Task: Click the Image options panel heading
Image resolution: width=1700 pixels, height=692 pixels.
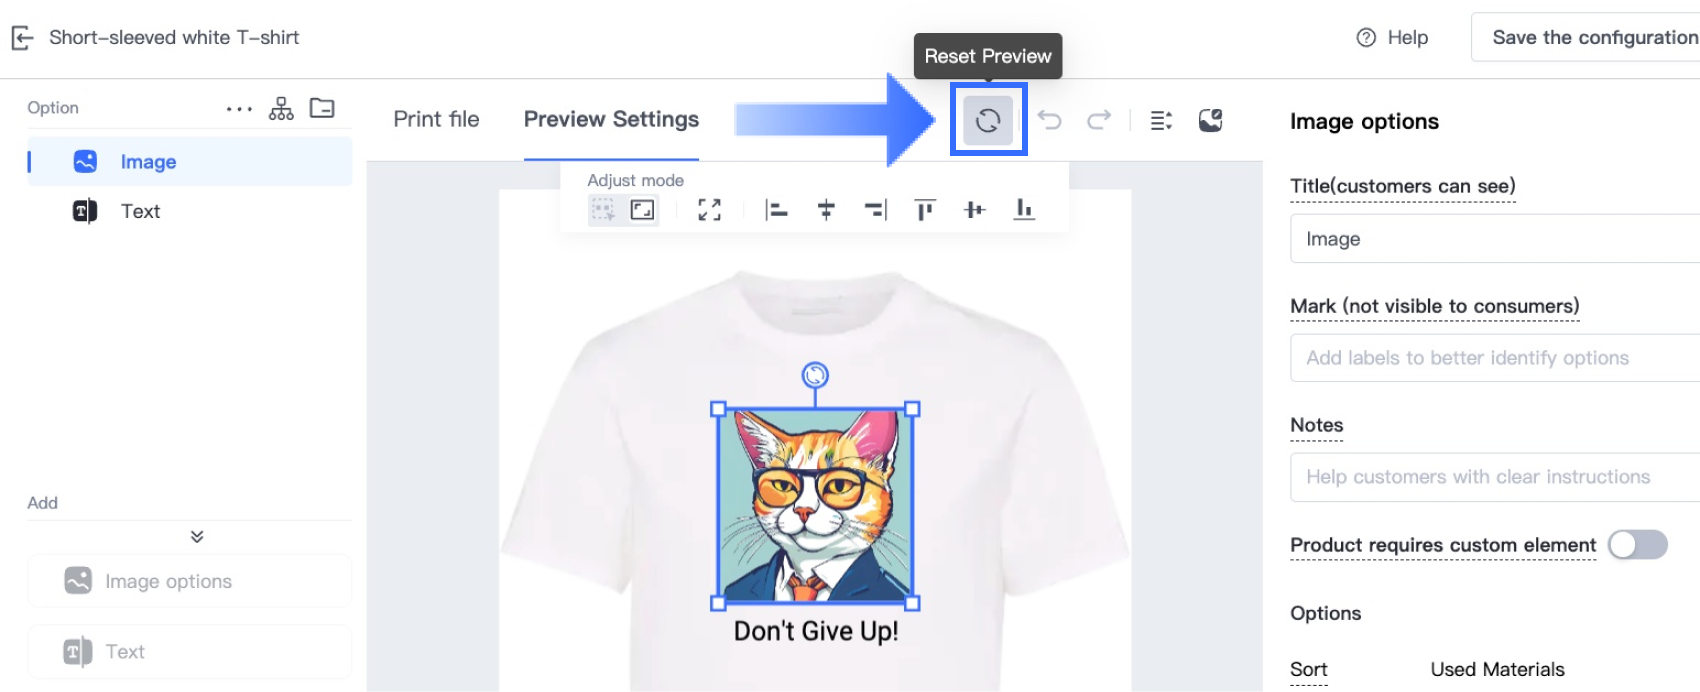Action: 1364,122
